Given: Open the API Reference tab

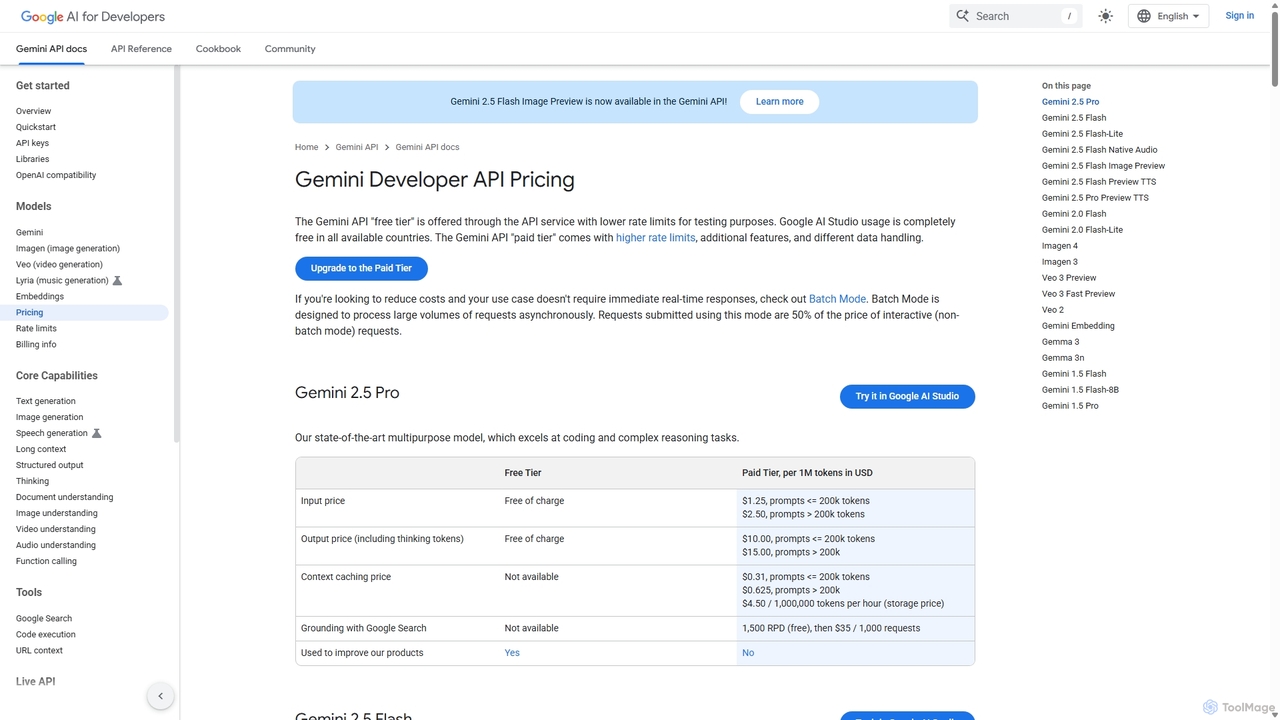Looking at the screenshot, I should (141, 49).
